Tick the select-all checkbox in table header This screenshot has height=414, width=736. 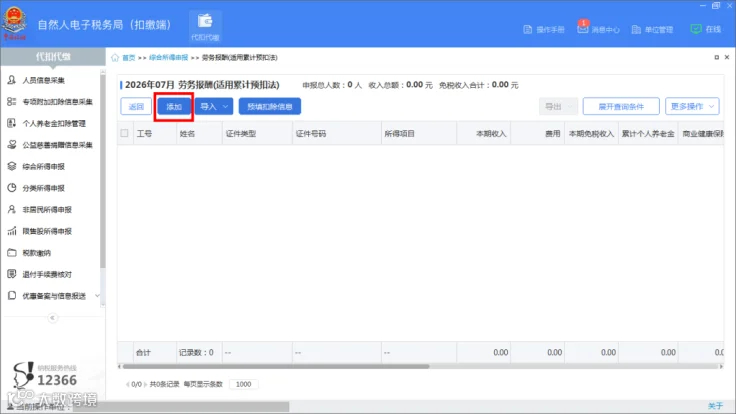pos(124,133)
